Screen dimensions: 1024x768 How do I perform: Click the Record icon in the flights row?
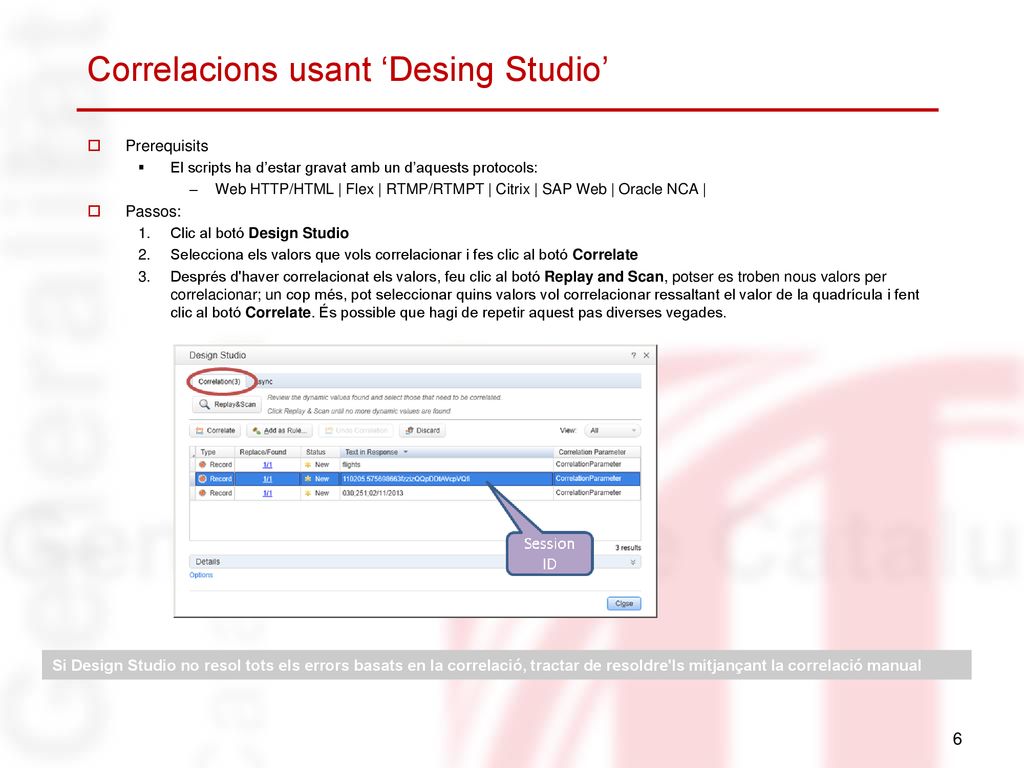(202, 464)
